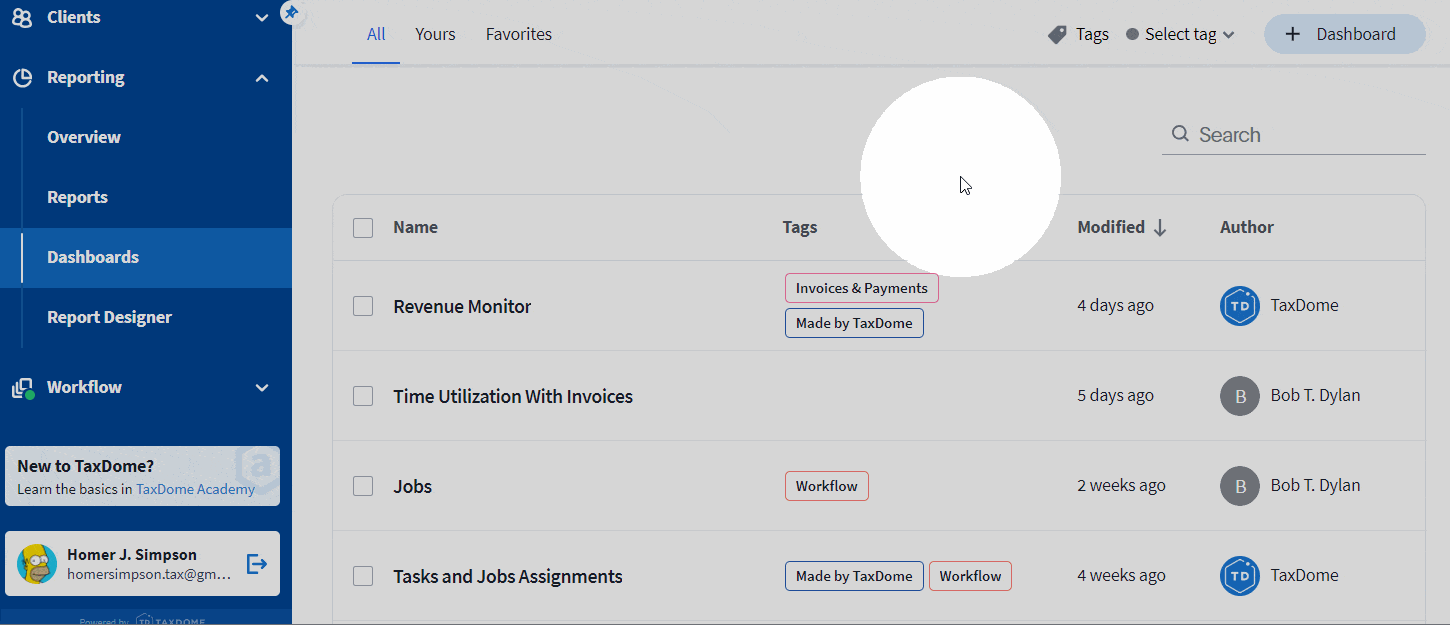
Task: Click Bob T. Dylan avatar in Jobs row
Action: pyautogui.click(x=1239, y=486)
